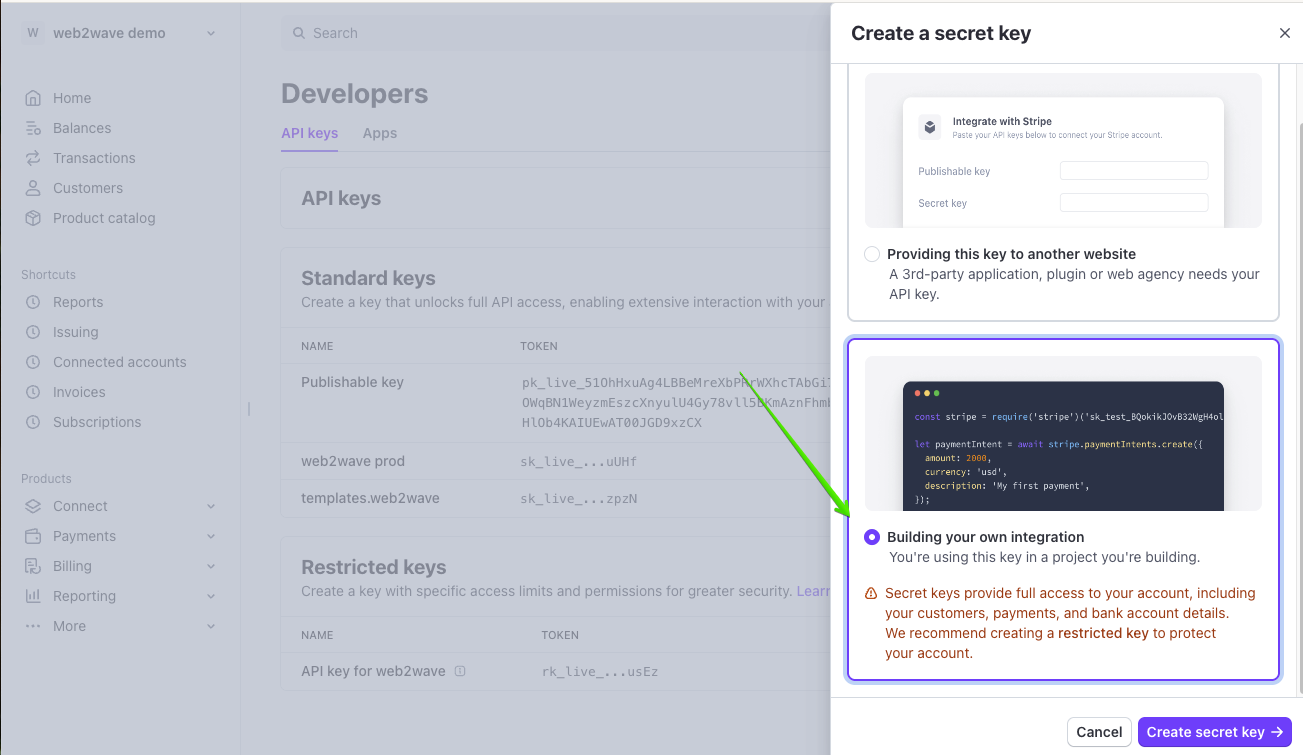
Task: Click the W account avatar icon
Action: (33, 33)
